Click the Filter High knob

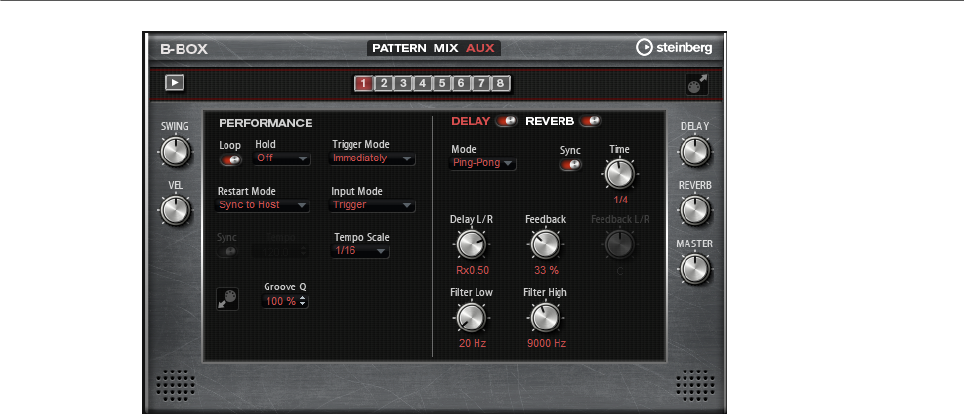click(545, 317)
